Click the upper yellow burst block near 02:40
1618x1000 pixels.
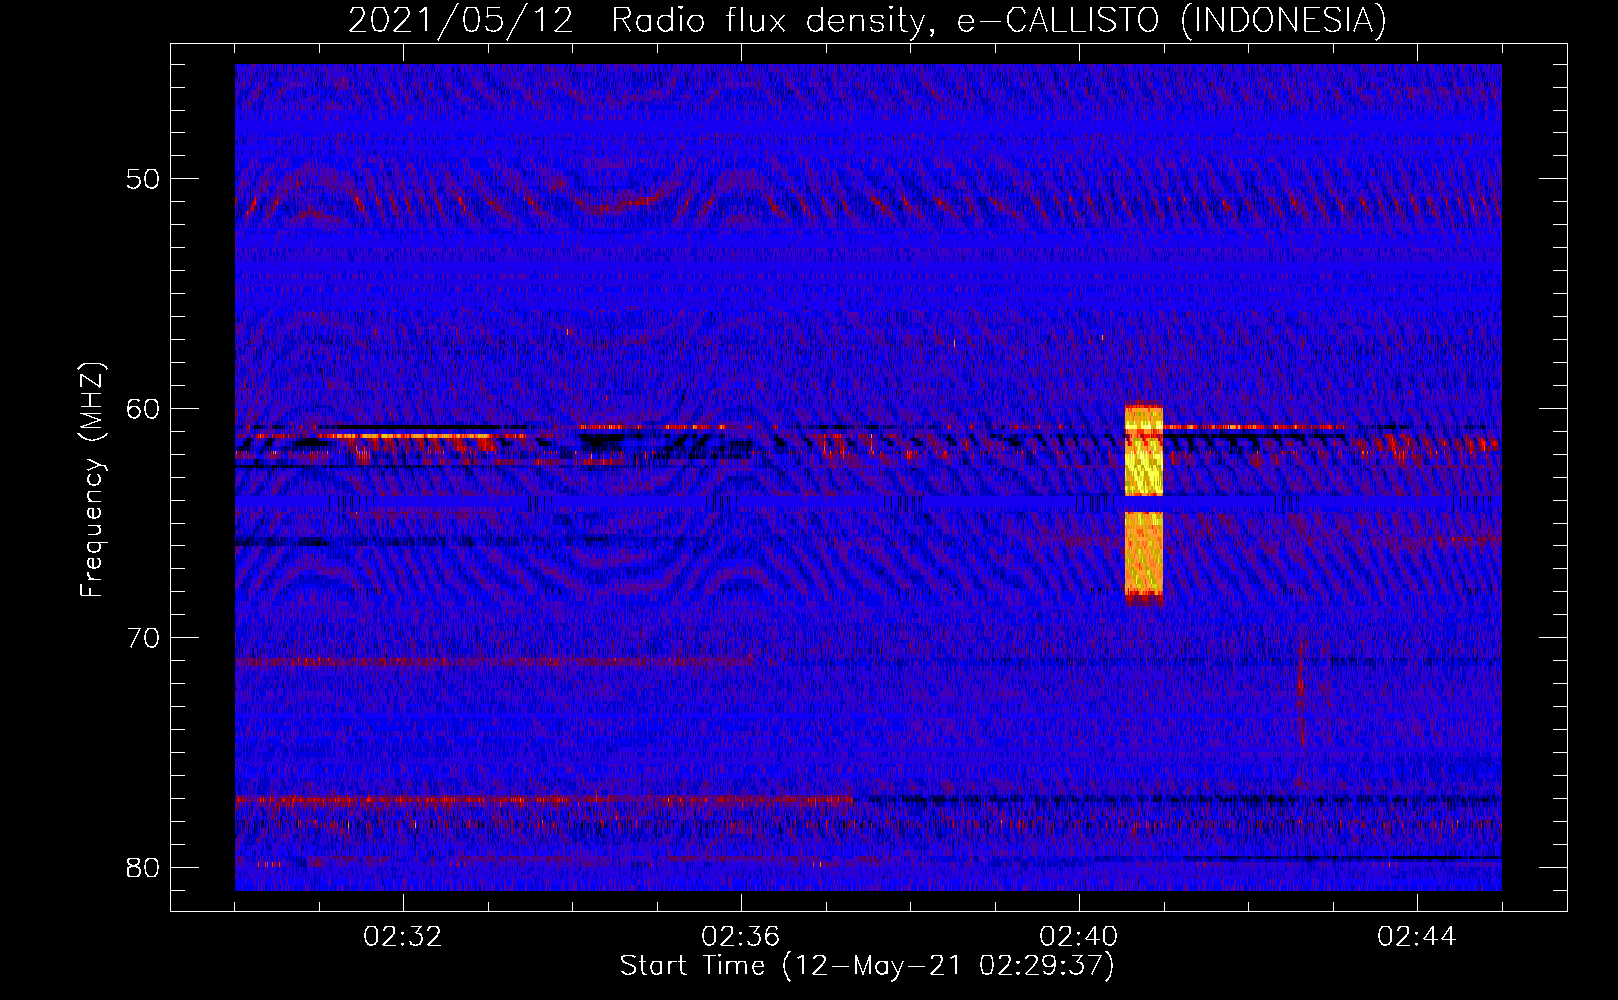(1144, 451)
